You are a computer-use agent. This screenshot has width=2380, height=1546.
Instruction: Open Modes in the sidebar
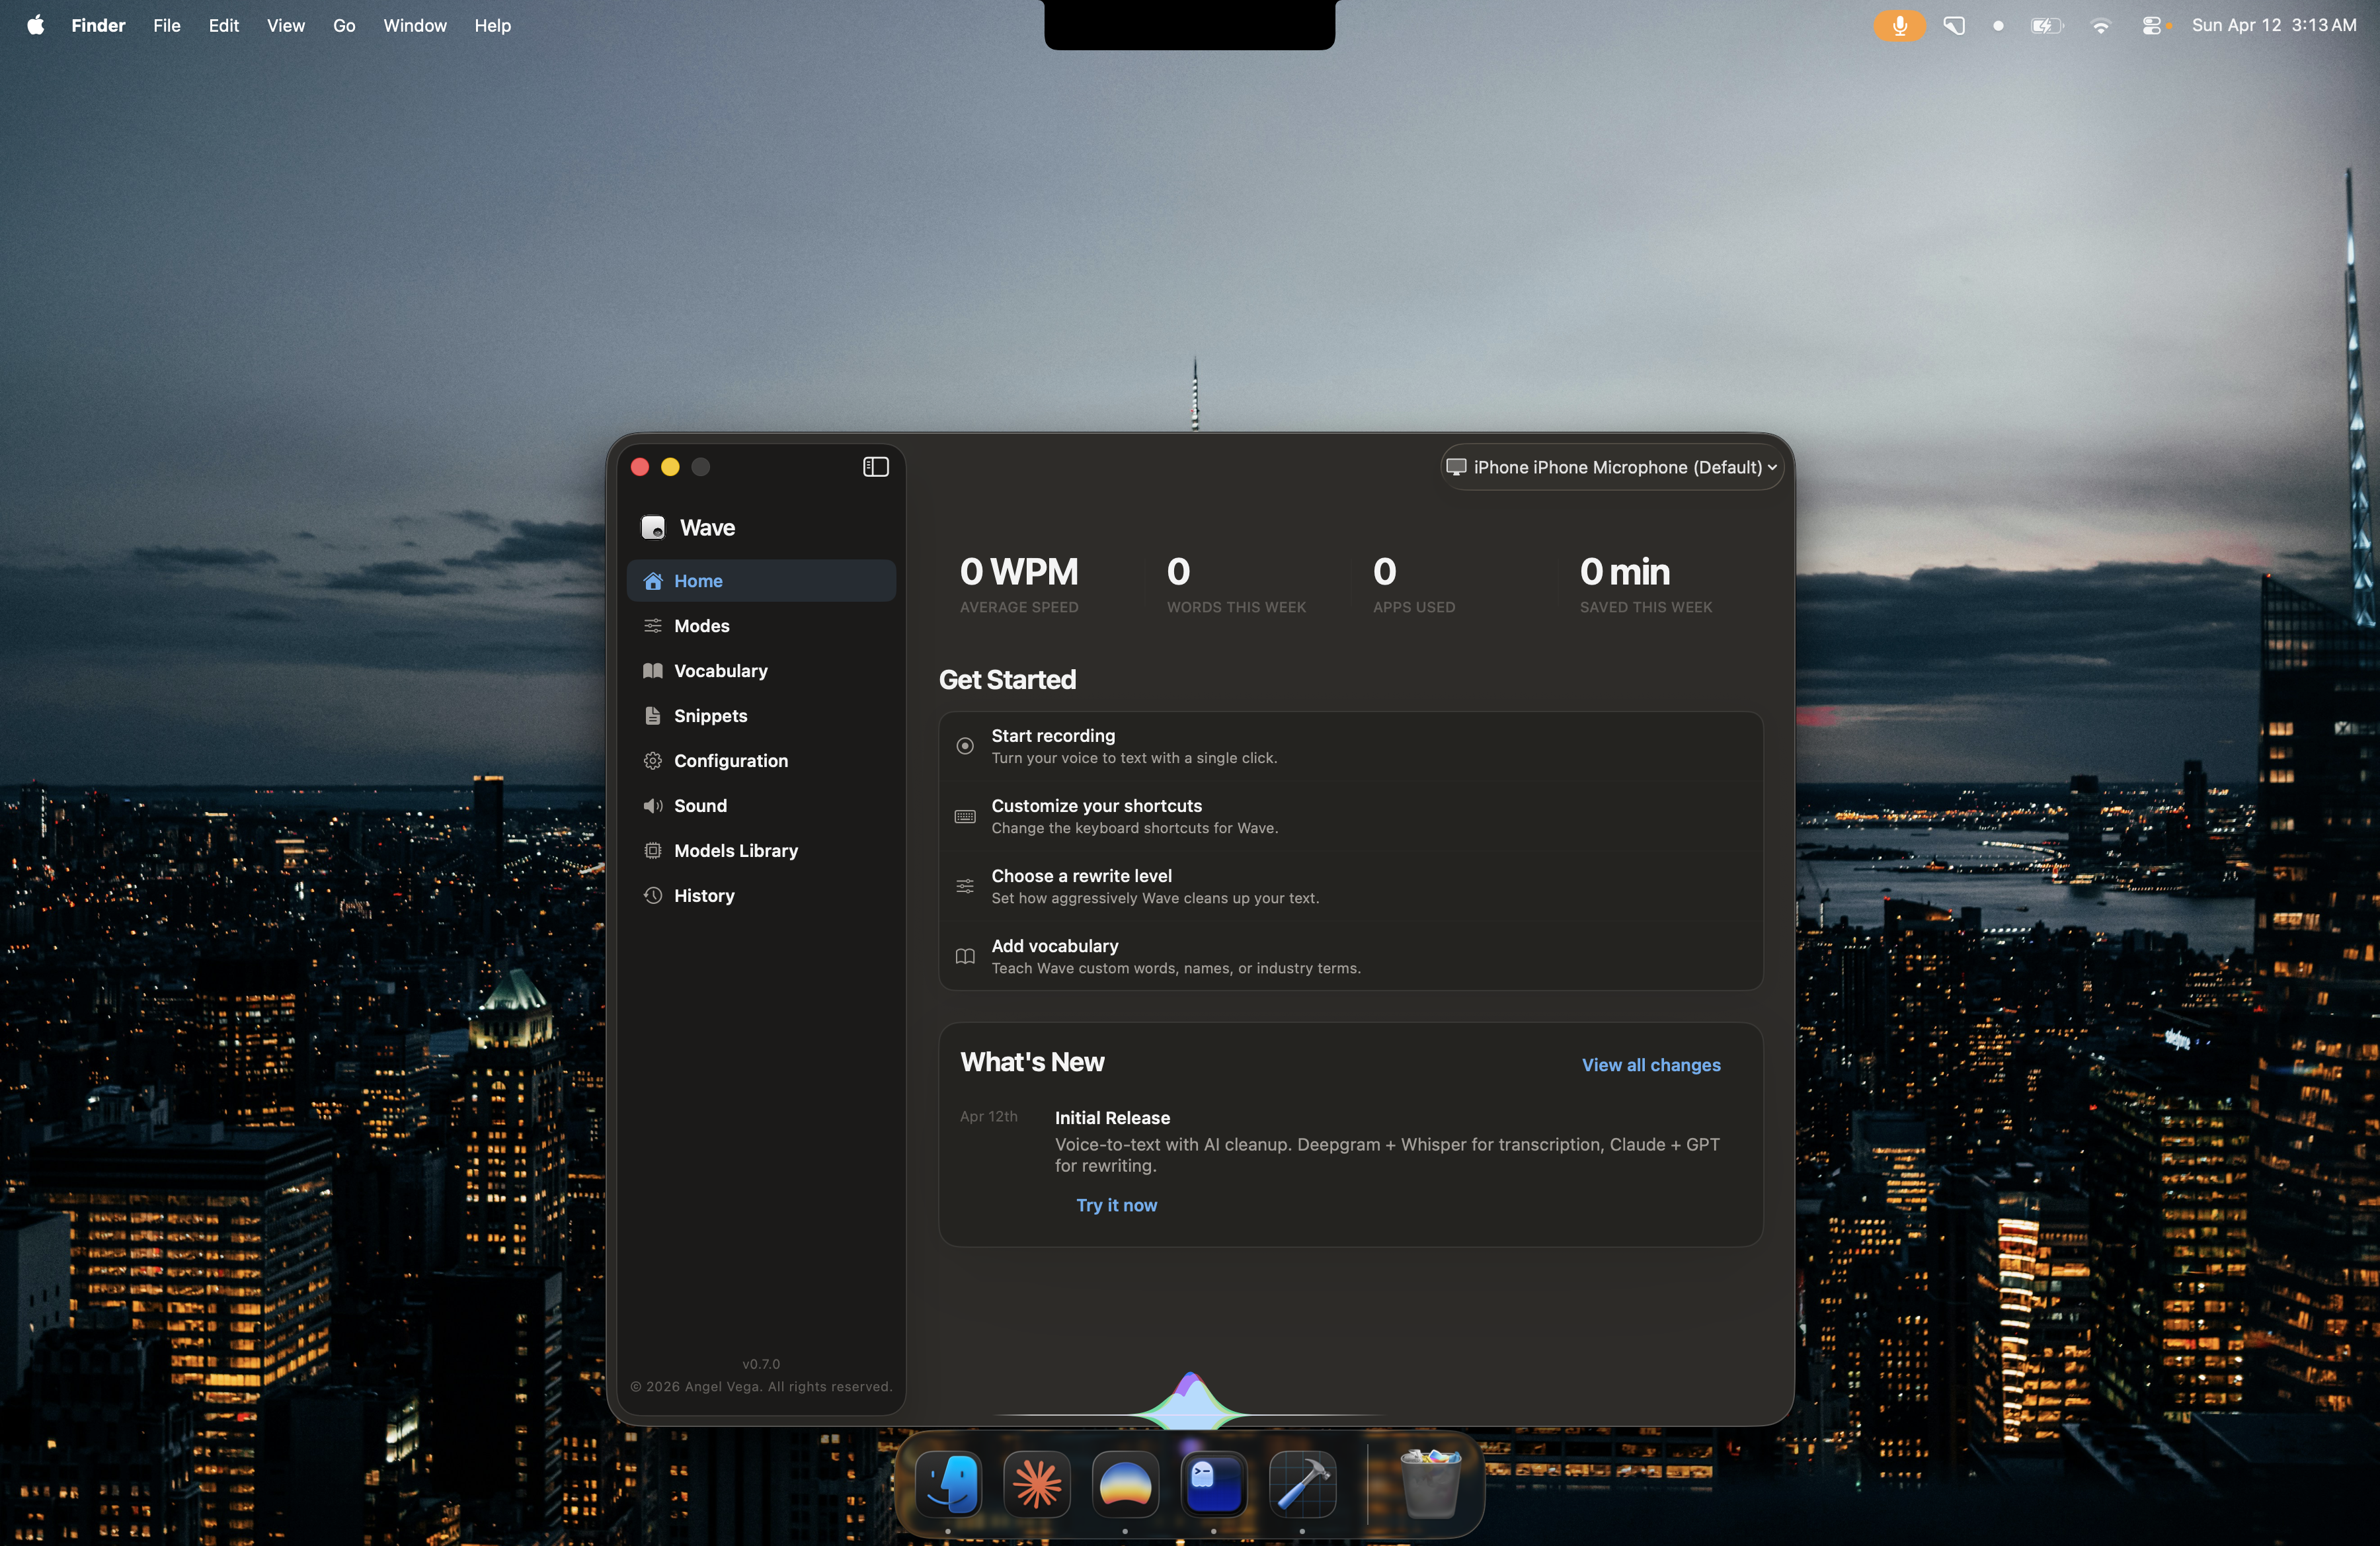pos(701,626)
